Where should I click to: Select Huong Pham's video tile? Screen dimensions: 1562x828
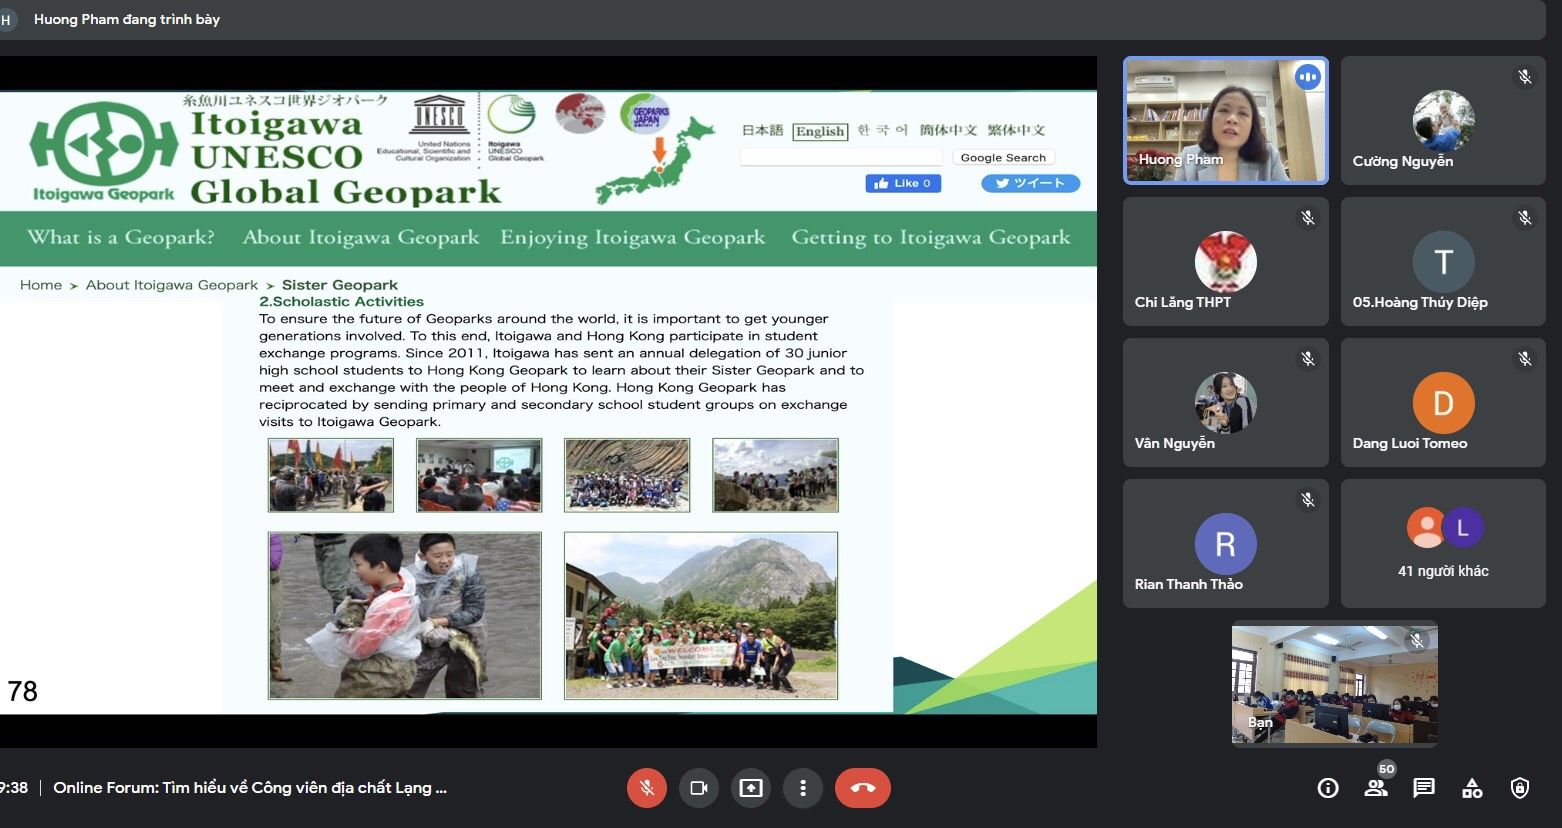(x=1226, y=121)
